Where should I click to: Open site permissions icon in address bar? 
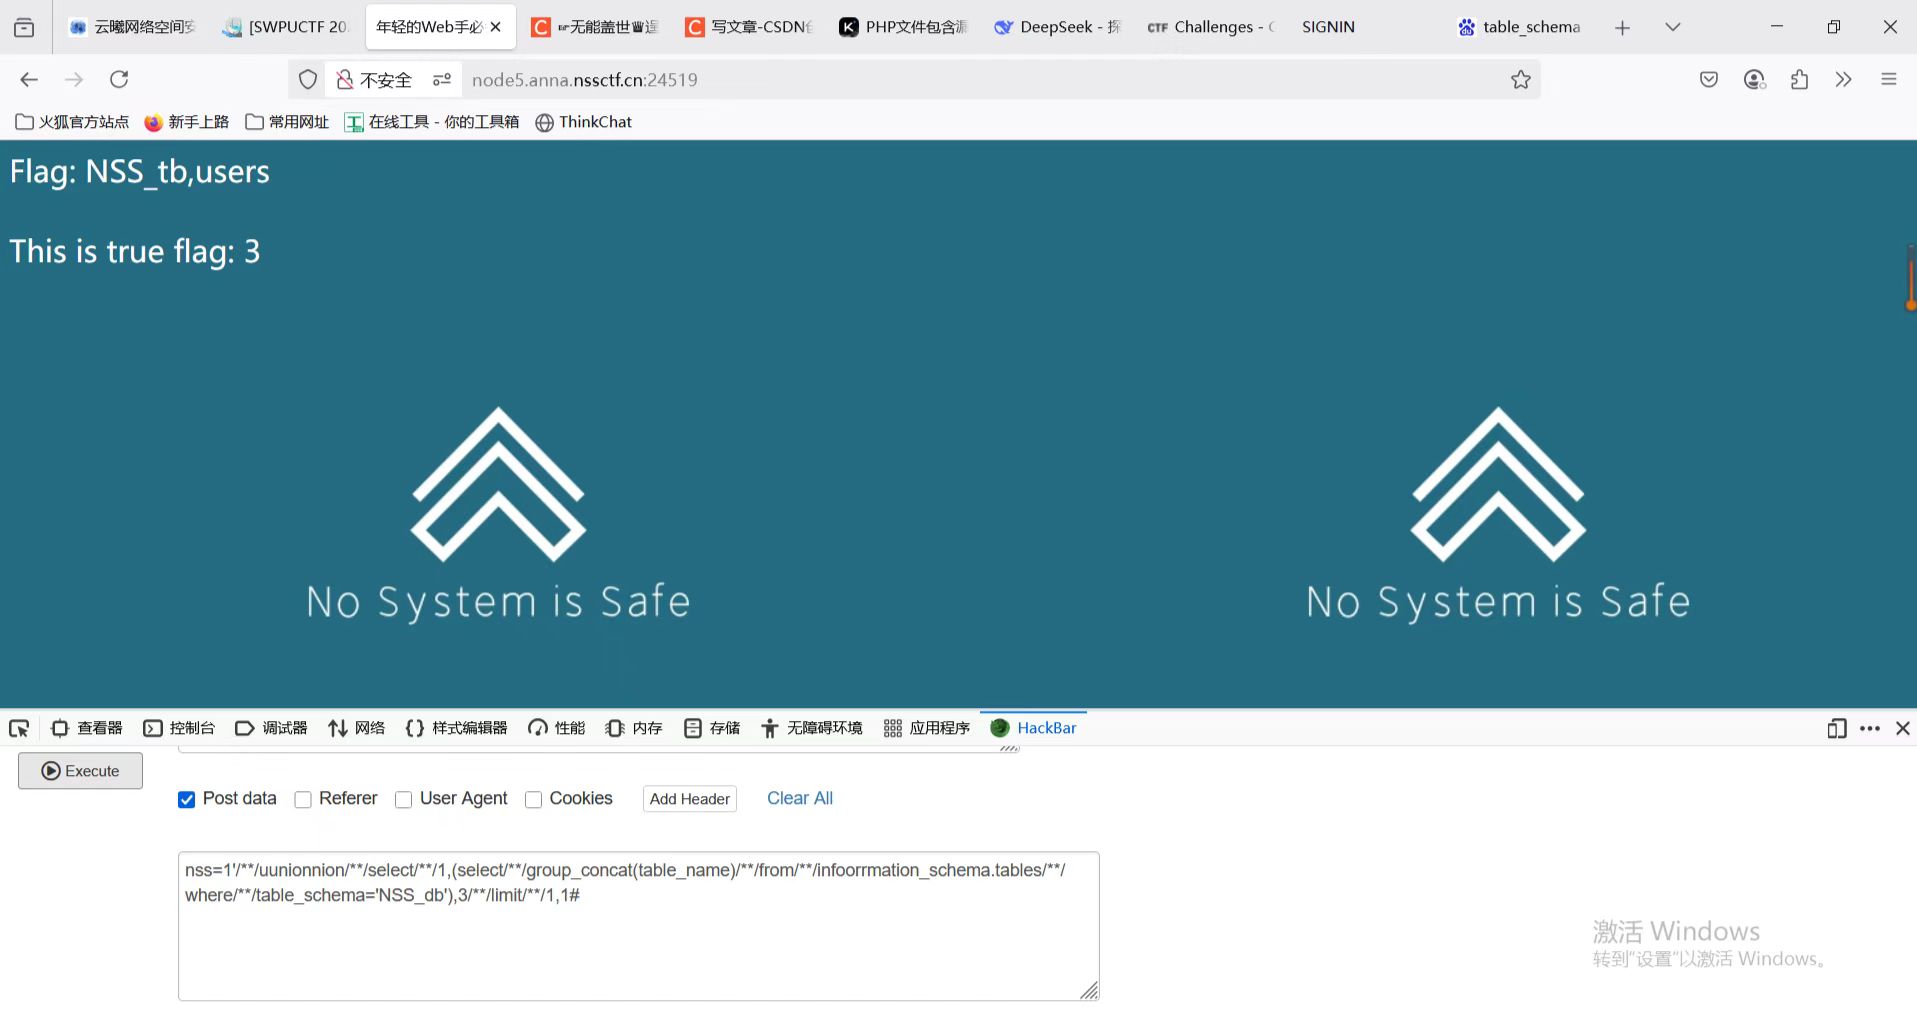[442, 80]
